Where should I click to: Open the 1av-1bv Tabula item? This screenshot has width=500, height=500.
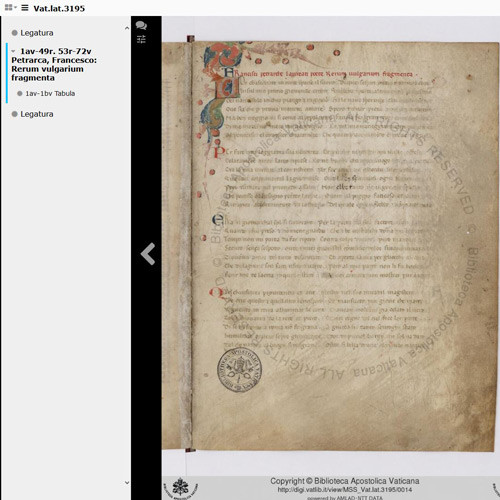[x=50, y=93]
